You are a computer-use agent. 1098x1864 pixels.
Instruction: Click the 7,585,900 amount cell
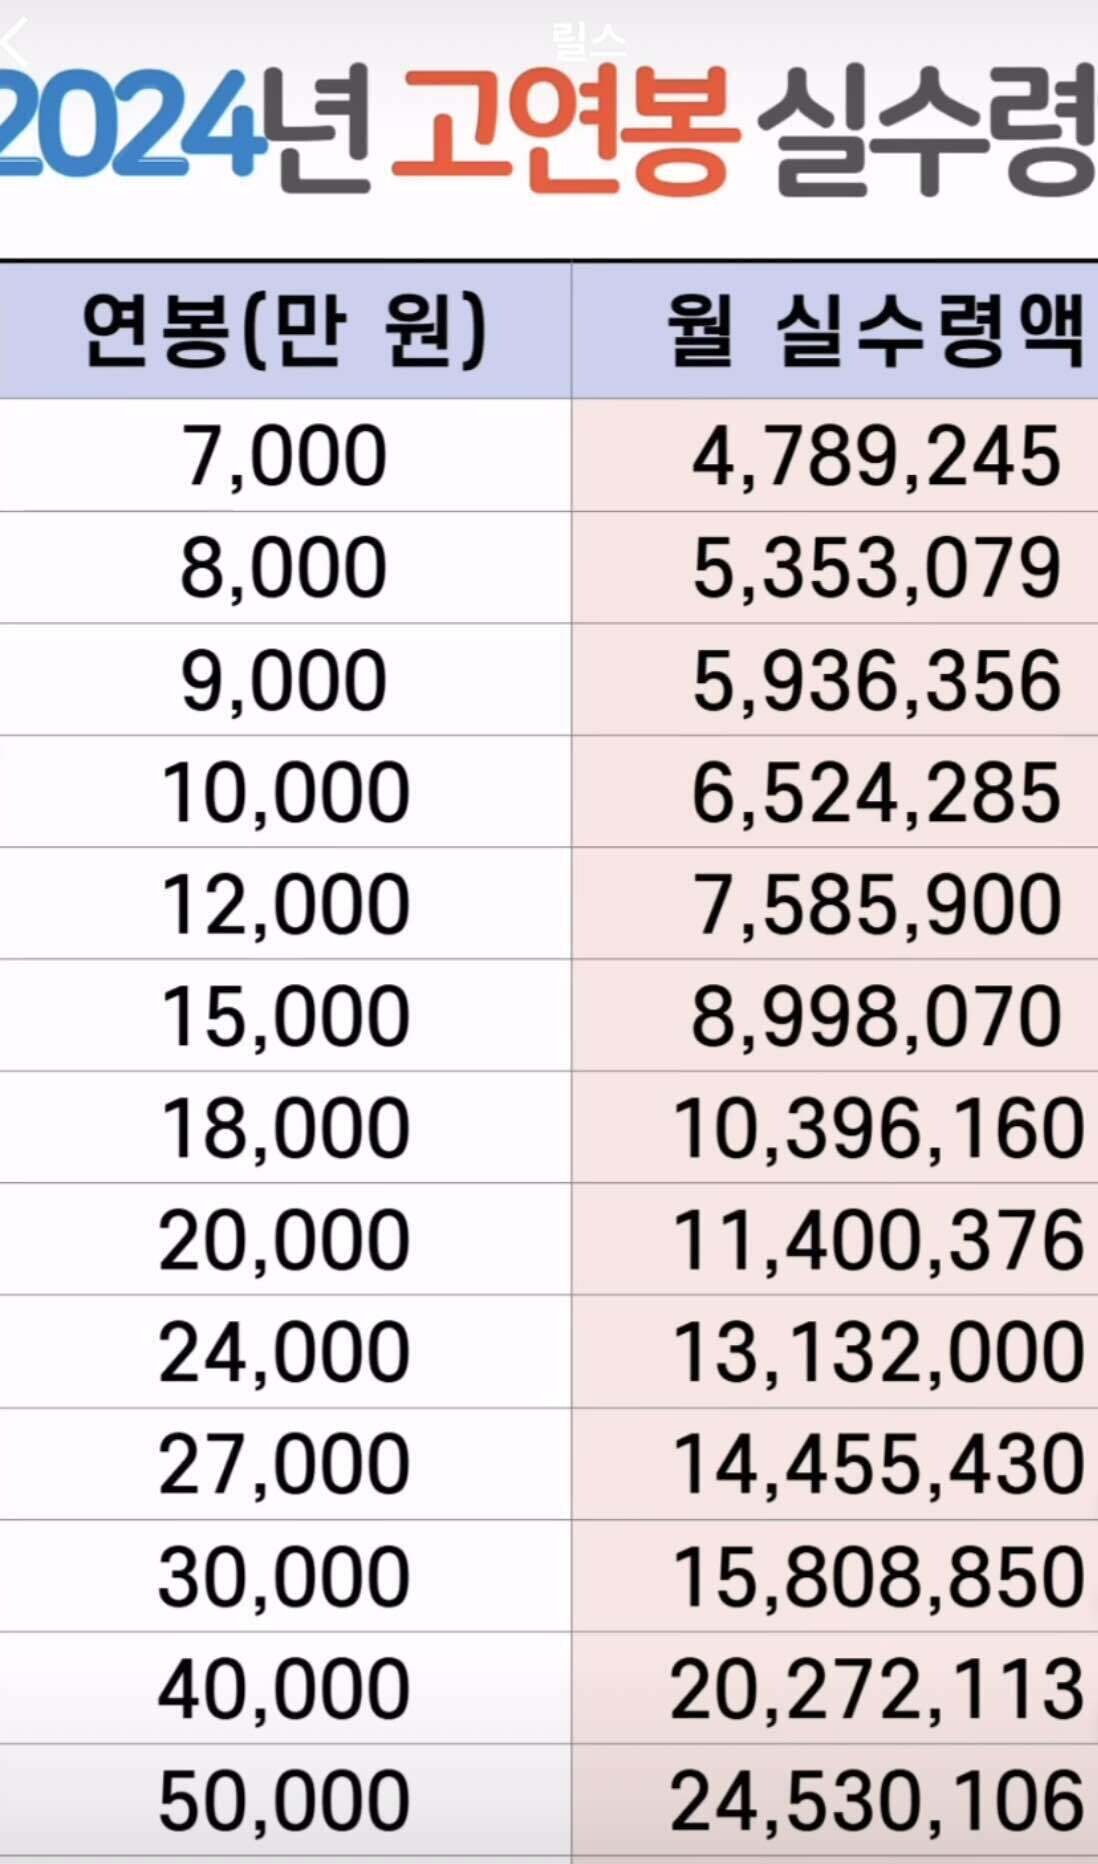click(835, 904)
